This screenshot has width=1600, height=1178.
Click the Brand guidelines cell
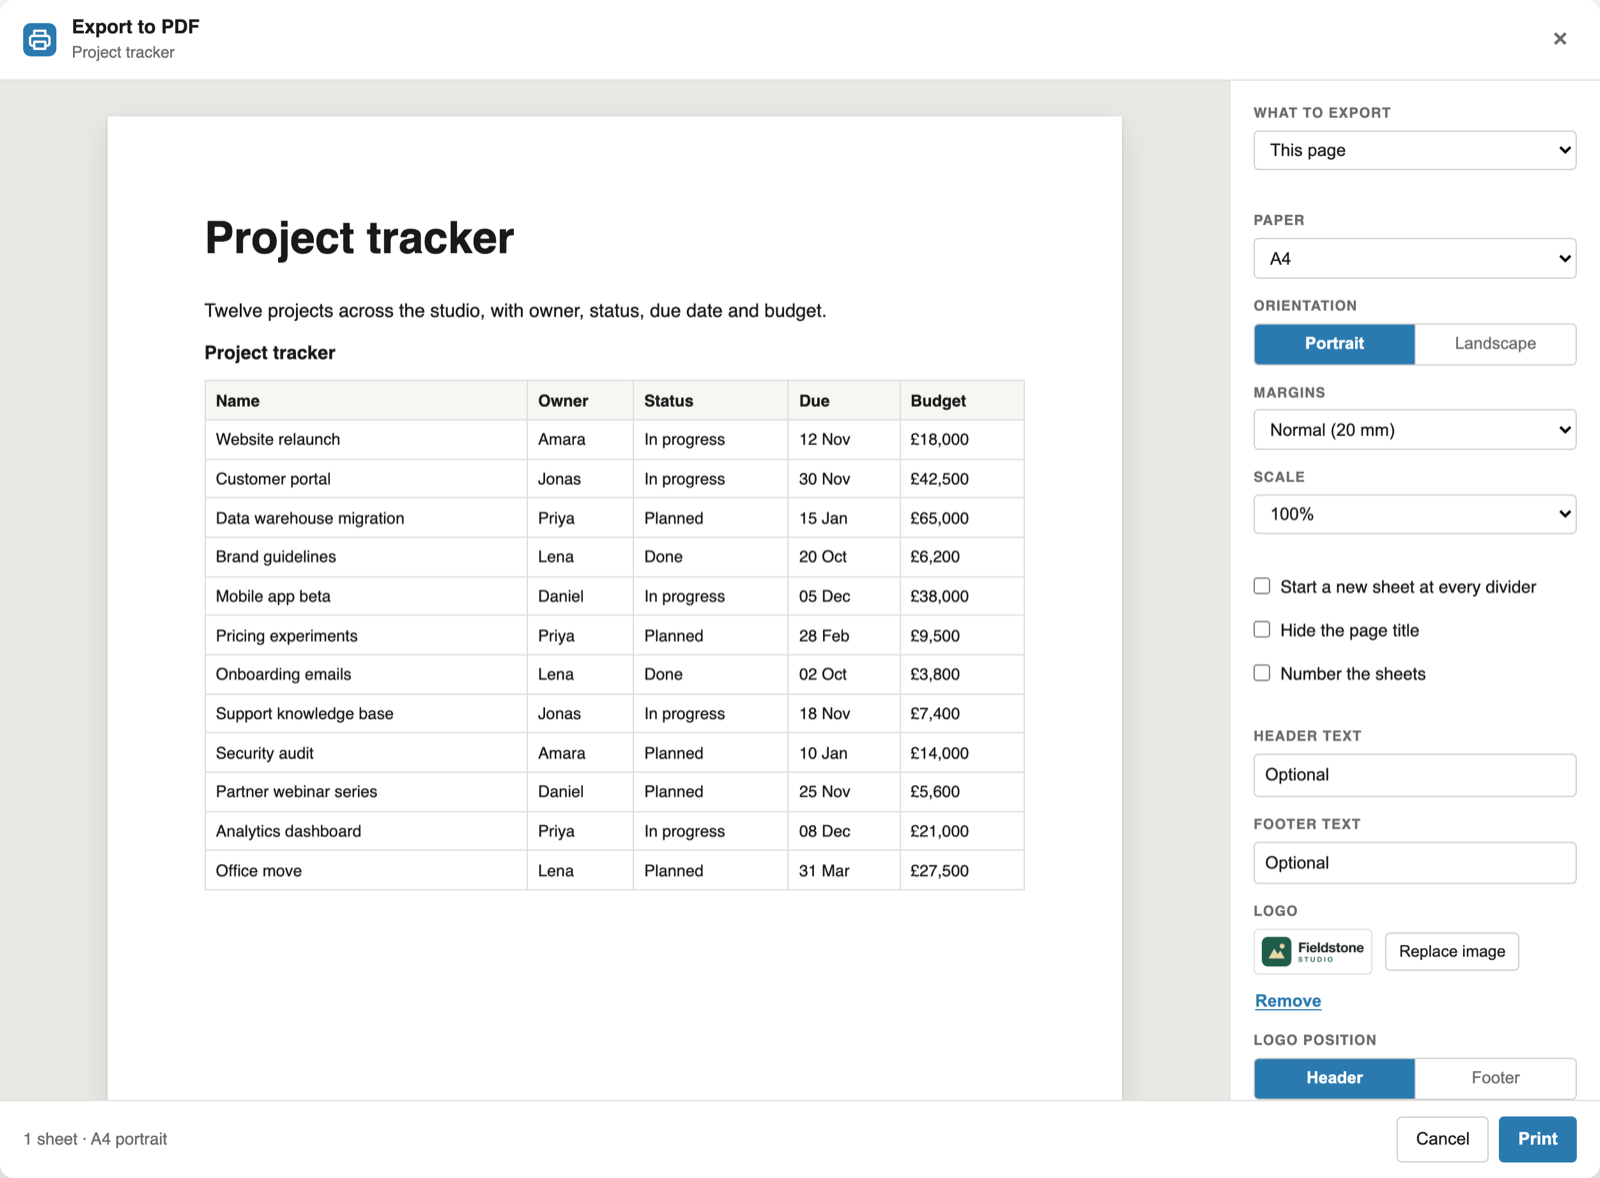click(x=366, y=557)
